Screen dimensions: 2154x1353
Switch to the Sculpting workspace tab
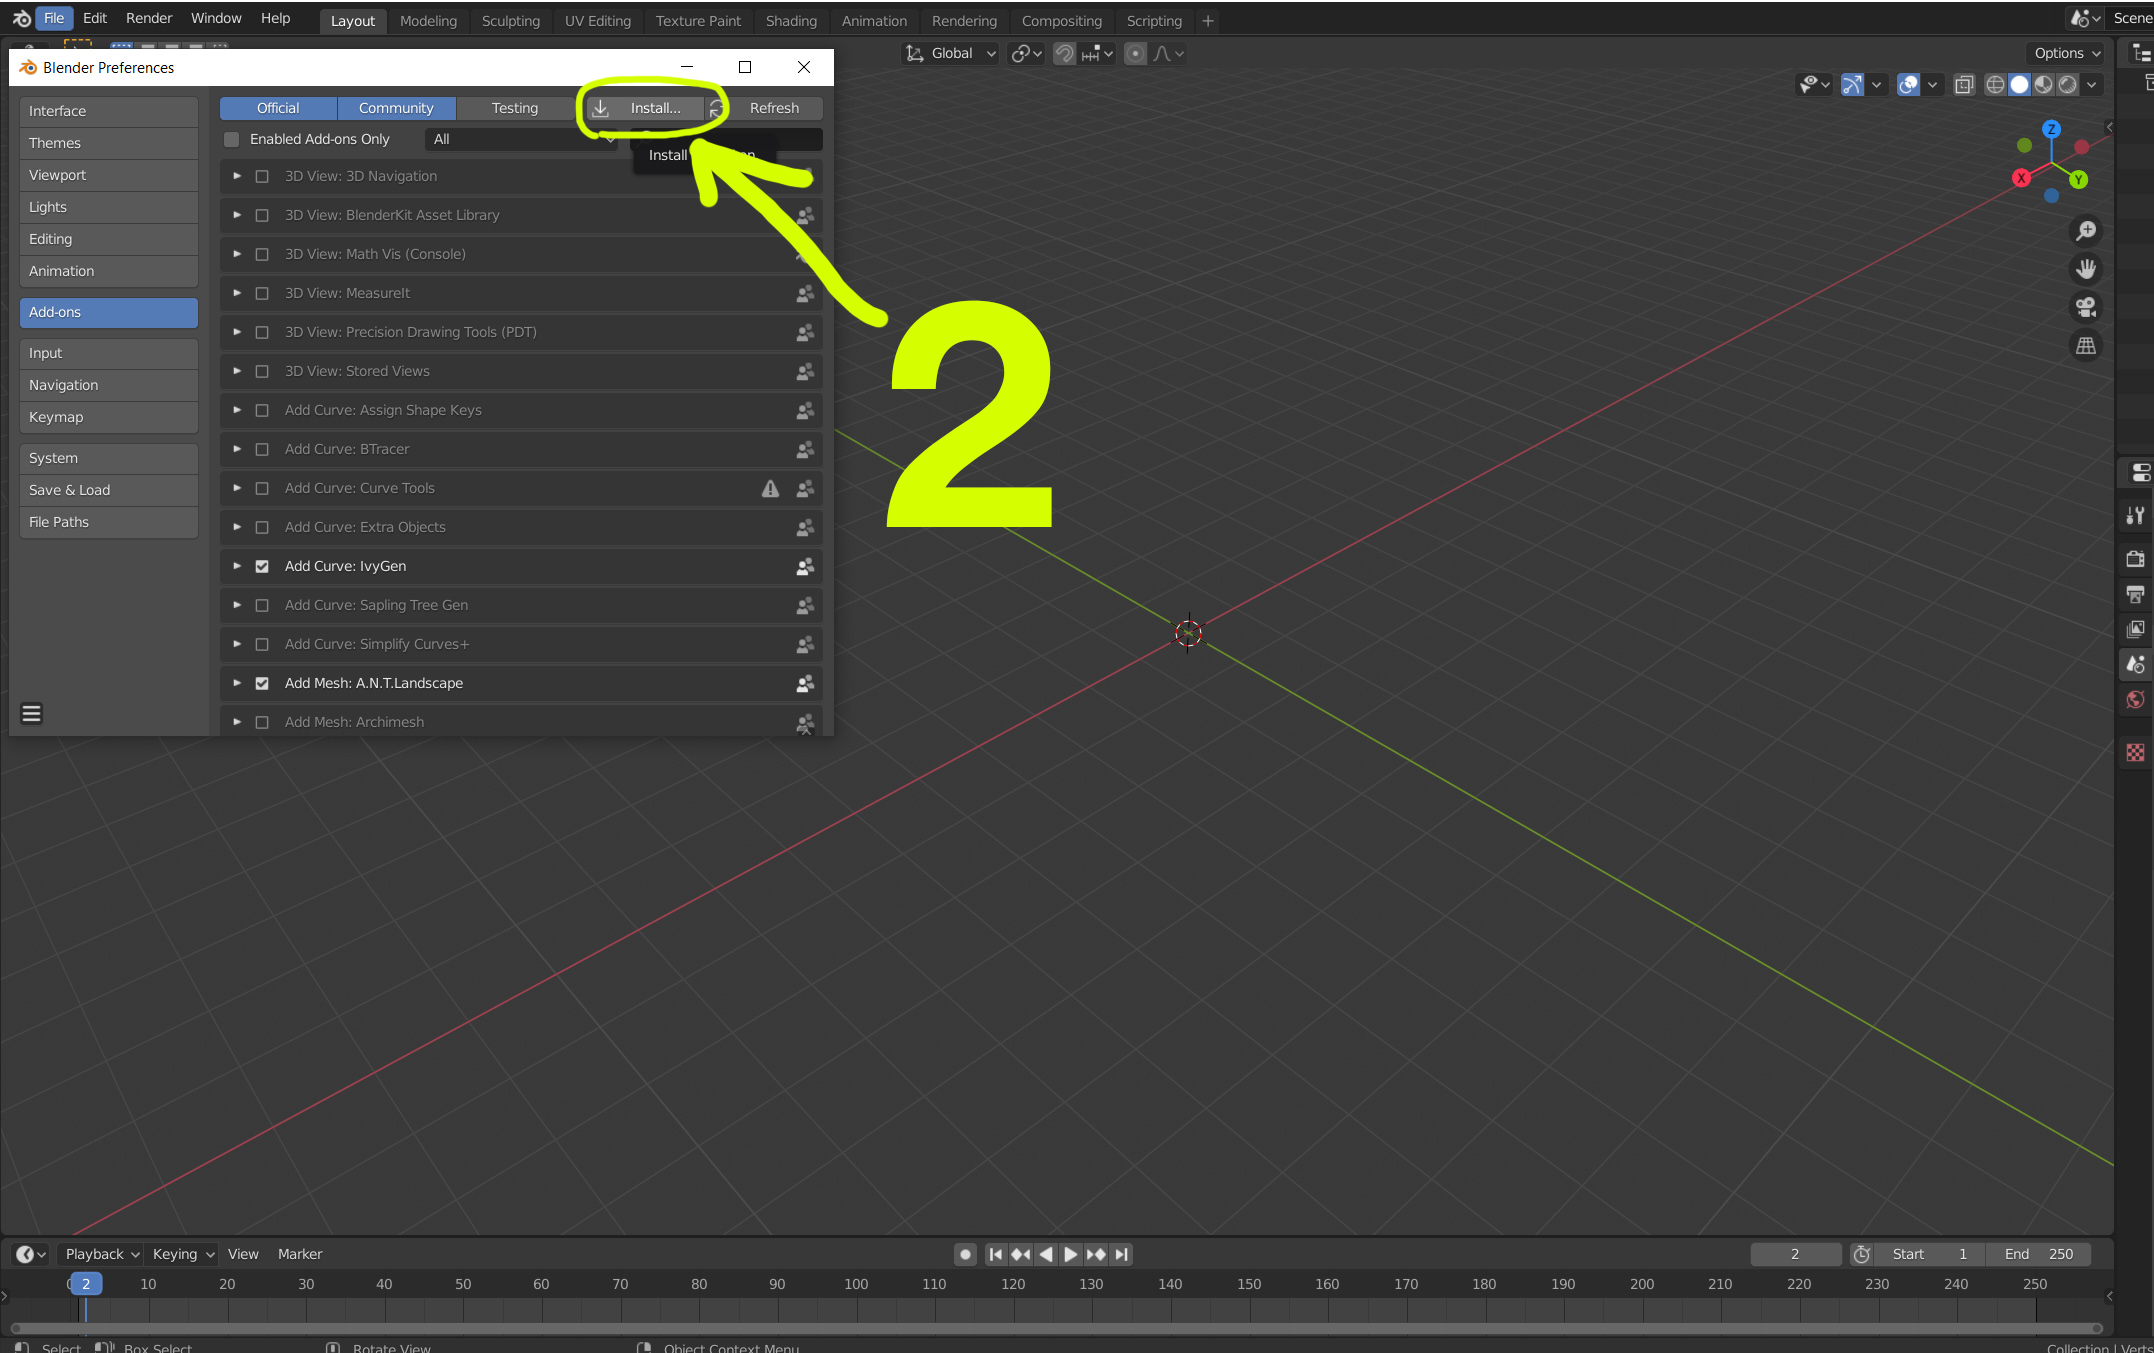pyautogui.click(x=510, y=20)
